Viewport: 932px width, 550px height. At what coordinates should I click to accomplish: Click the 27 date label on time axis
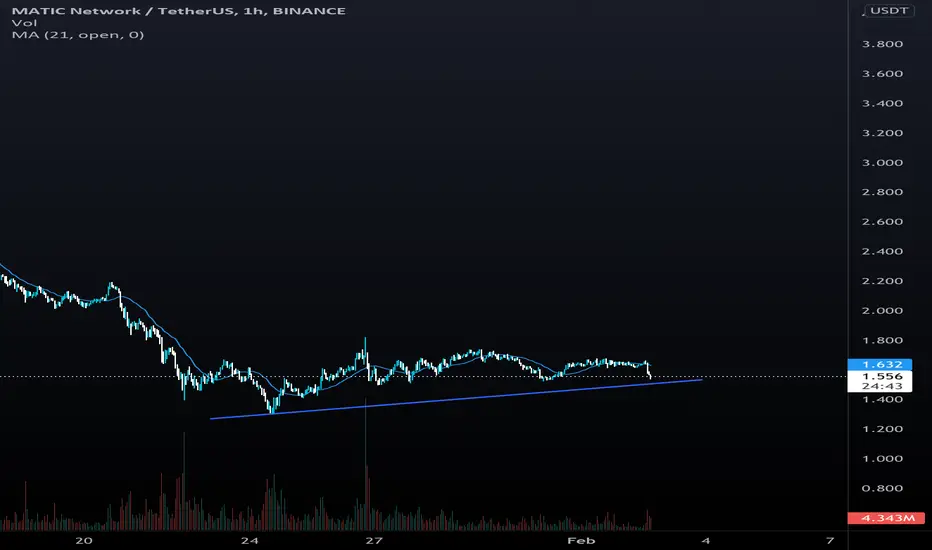pyautogui.click(x=373, y=540)
